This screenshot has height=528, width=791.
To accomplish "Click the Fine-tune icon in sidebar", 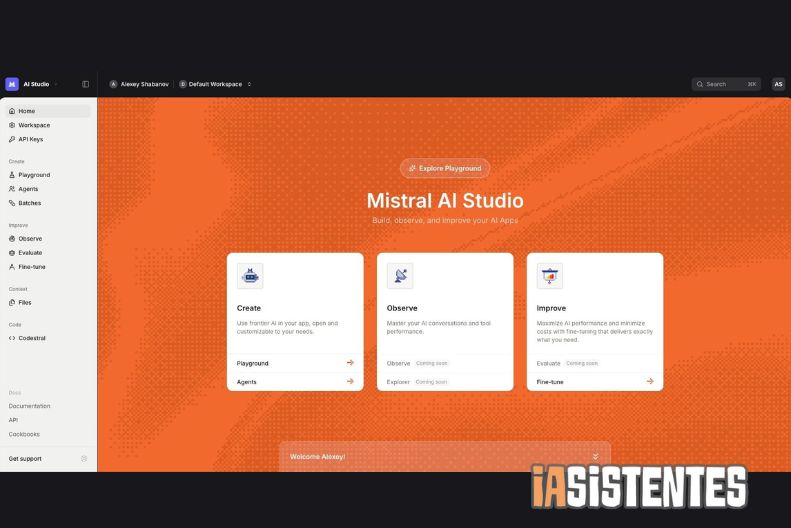I will pos(12,267).
